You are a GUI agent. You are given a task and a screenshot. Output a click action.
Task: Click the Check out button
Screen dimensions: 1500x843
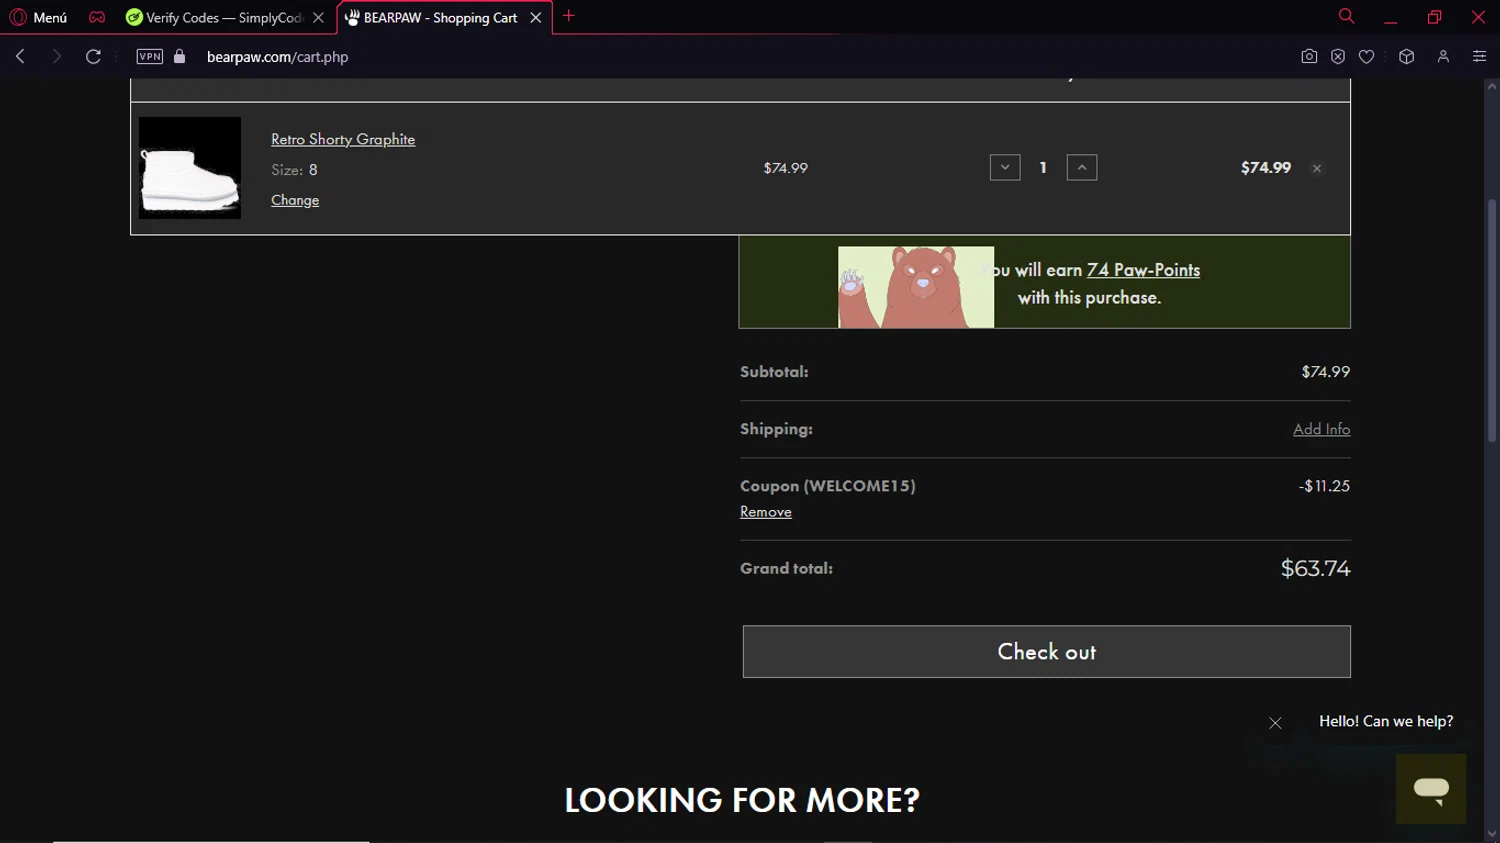(x=1047, y=652)
